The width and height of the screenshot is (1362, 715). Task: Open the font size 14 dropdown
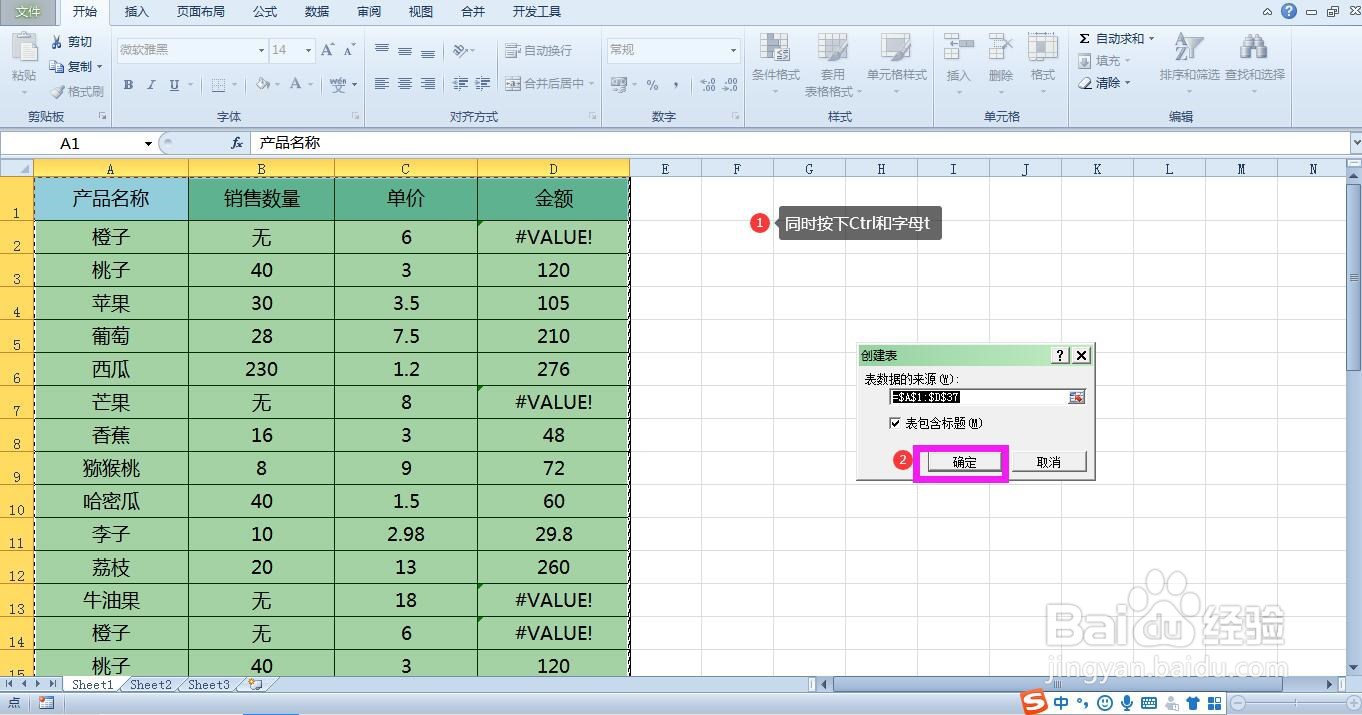tap(307, 50)
